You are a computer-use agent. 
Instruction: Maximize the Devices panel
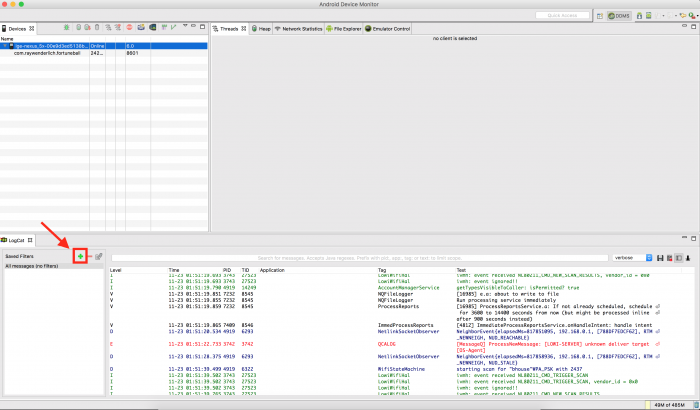pyautogui.click(x=202, y=27)
